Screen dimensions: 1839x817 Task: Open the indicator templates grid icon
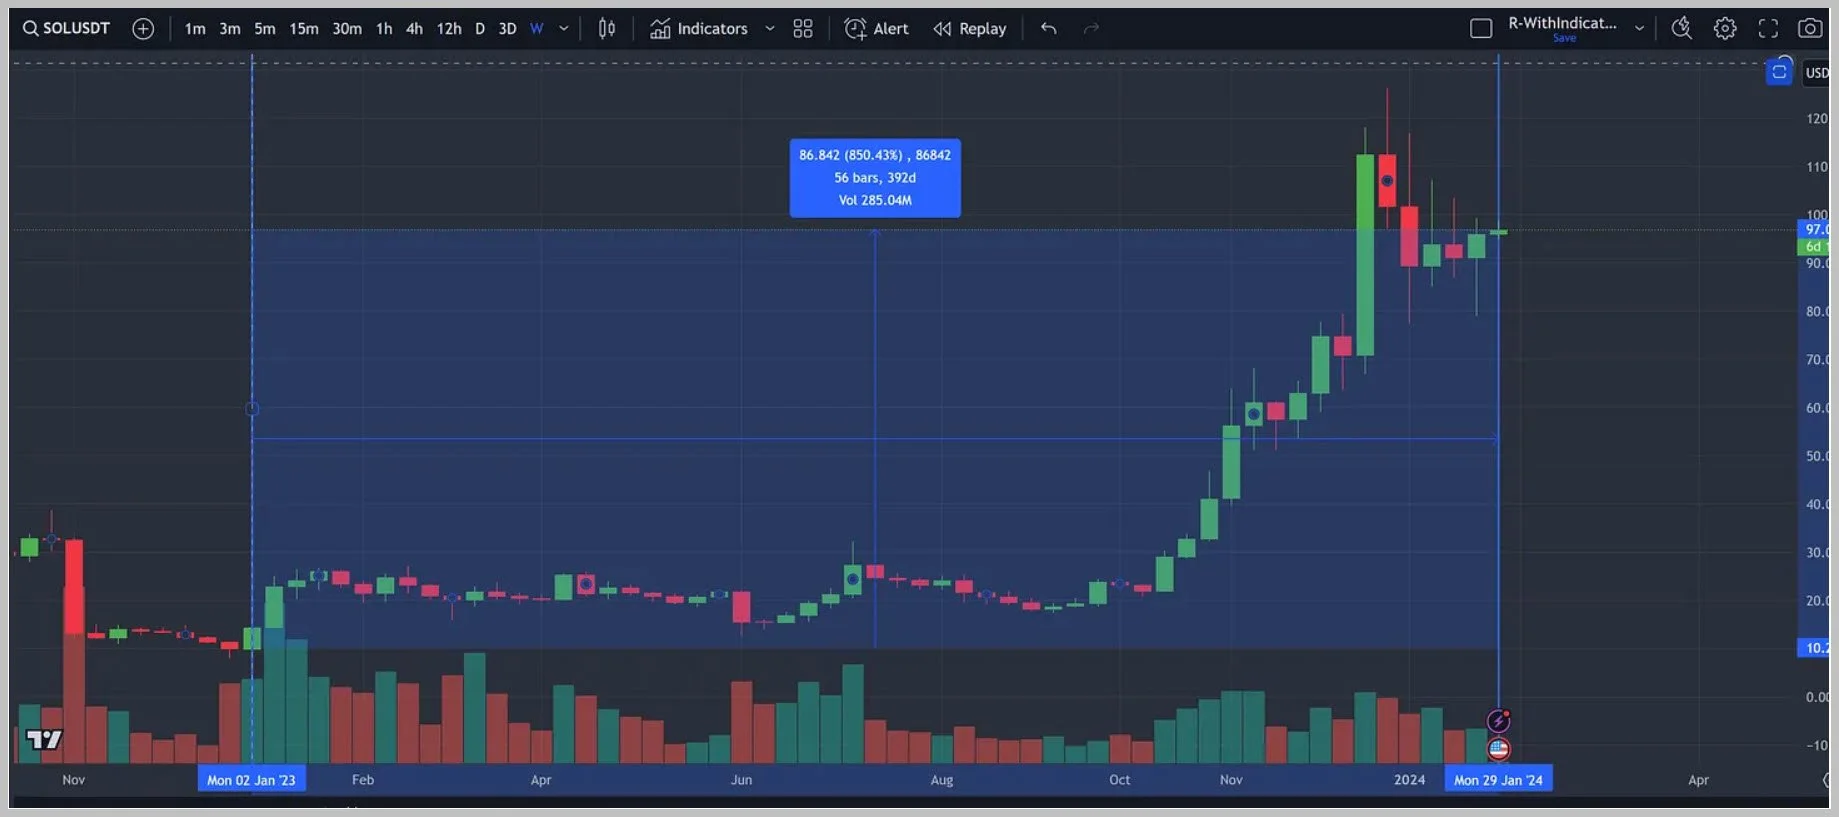click(803, 29)
